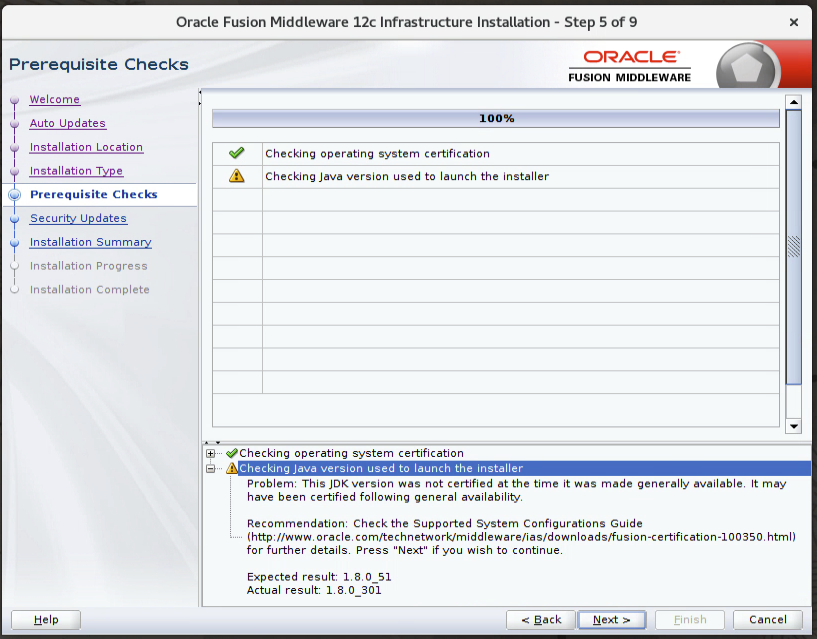The height and width of the screenshot is (639, 817).
Task: Click the 'Problem: This JDK version' text
Action: coord(516,490)
